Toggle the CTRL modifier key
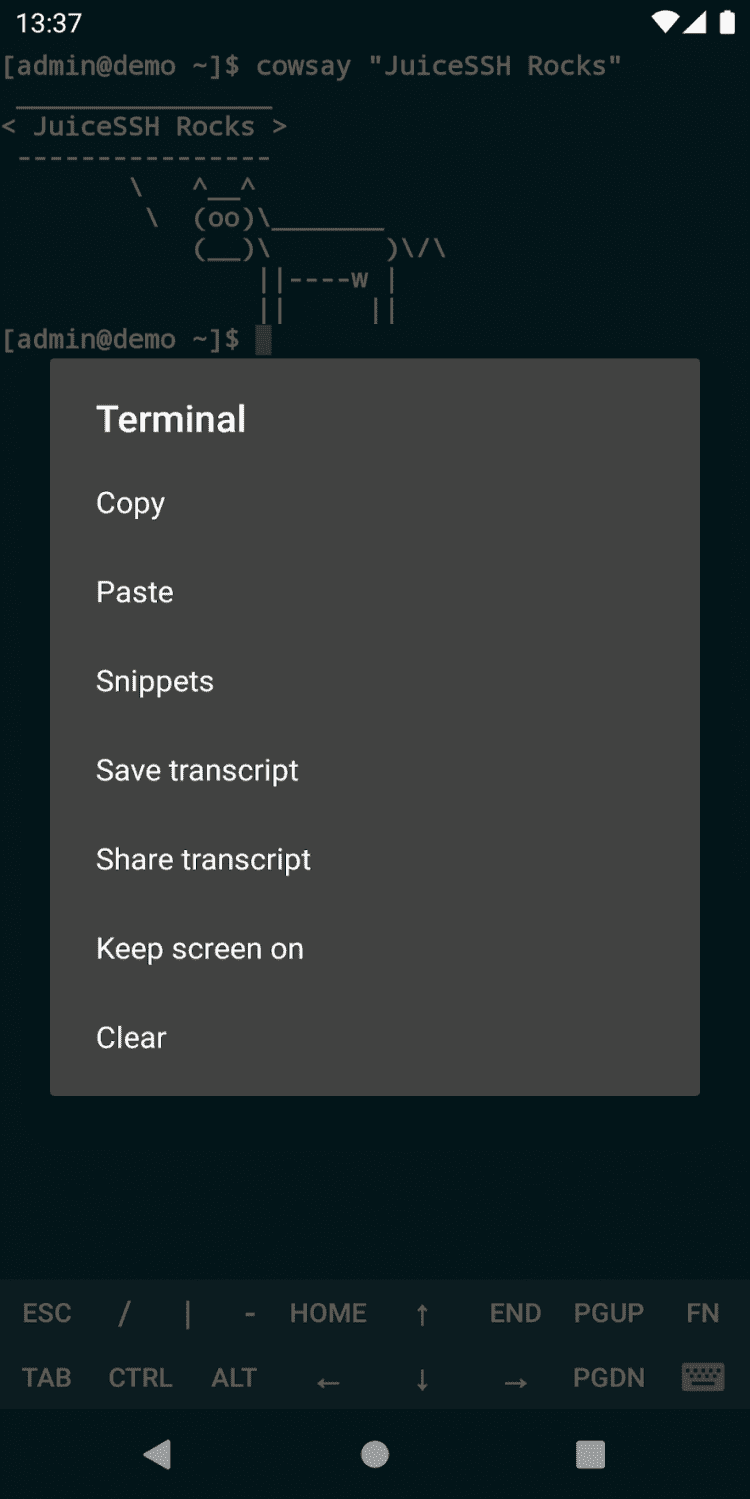This screenshot has height=1499, width=750. [140, 1377]
